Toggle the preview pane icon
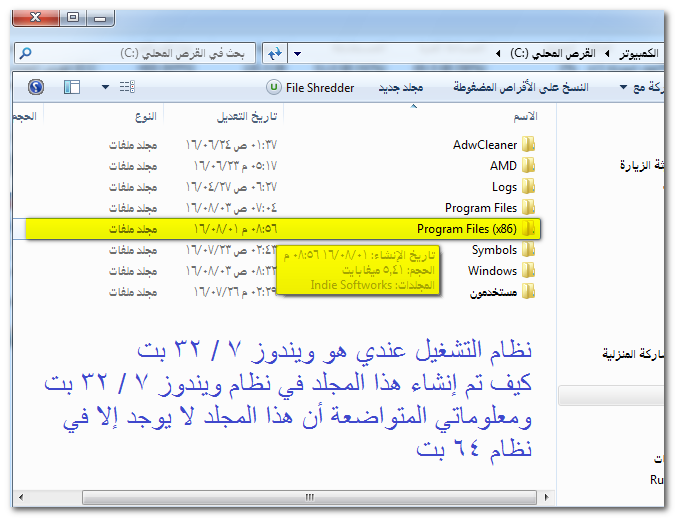 [71, 87]
